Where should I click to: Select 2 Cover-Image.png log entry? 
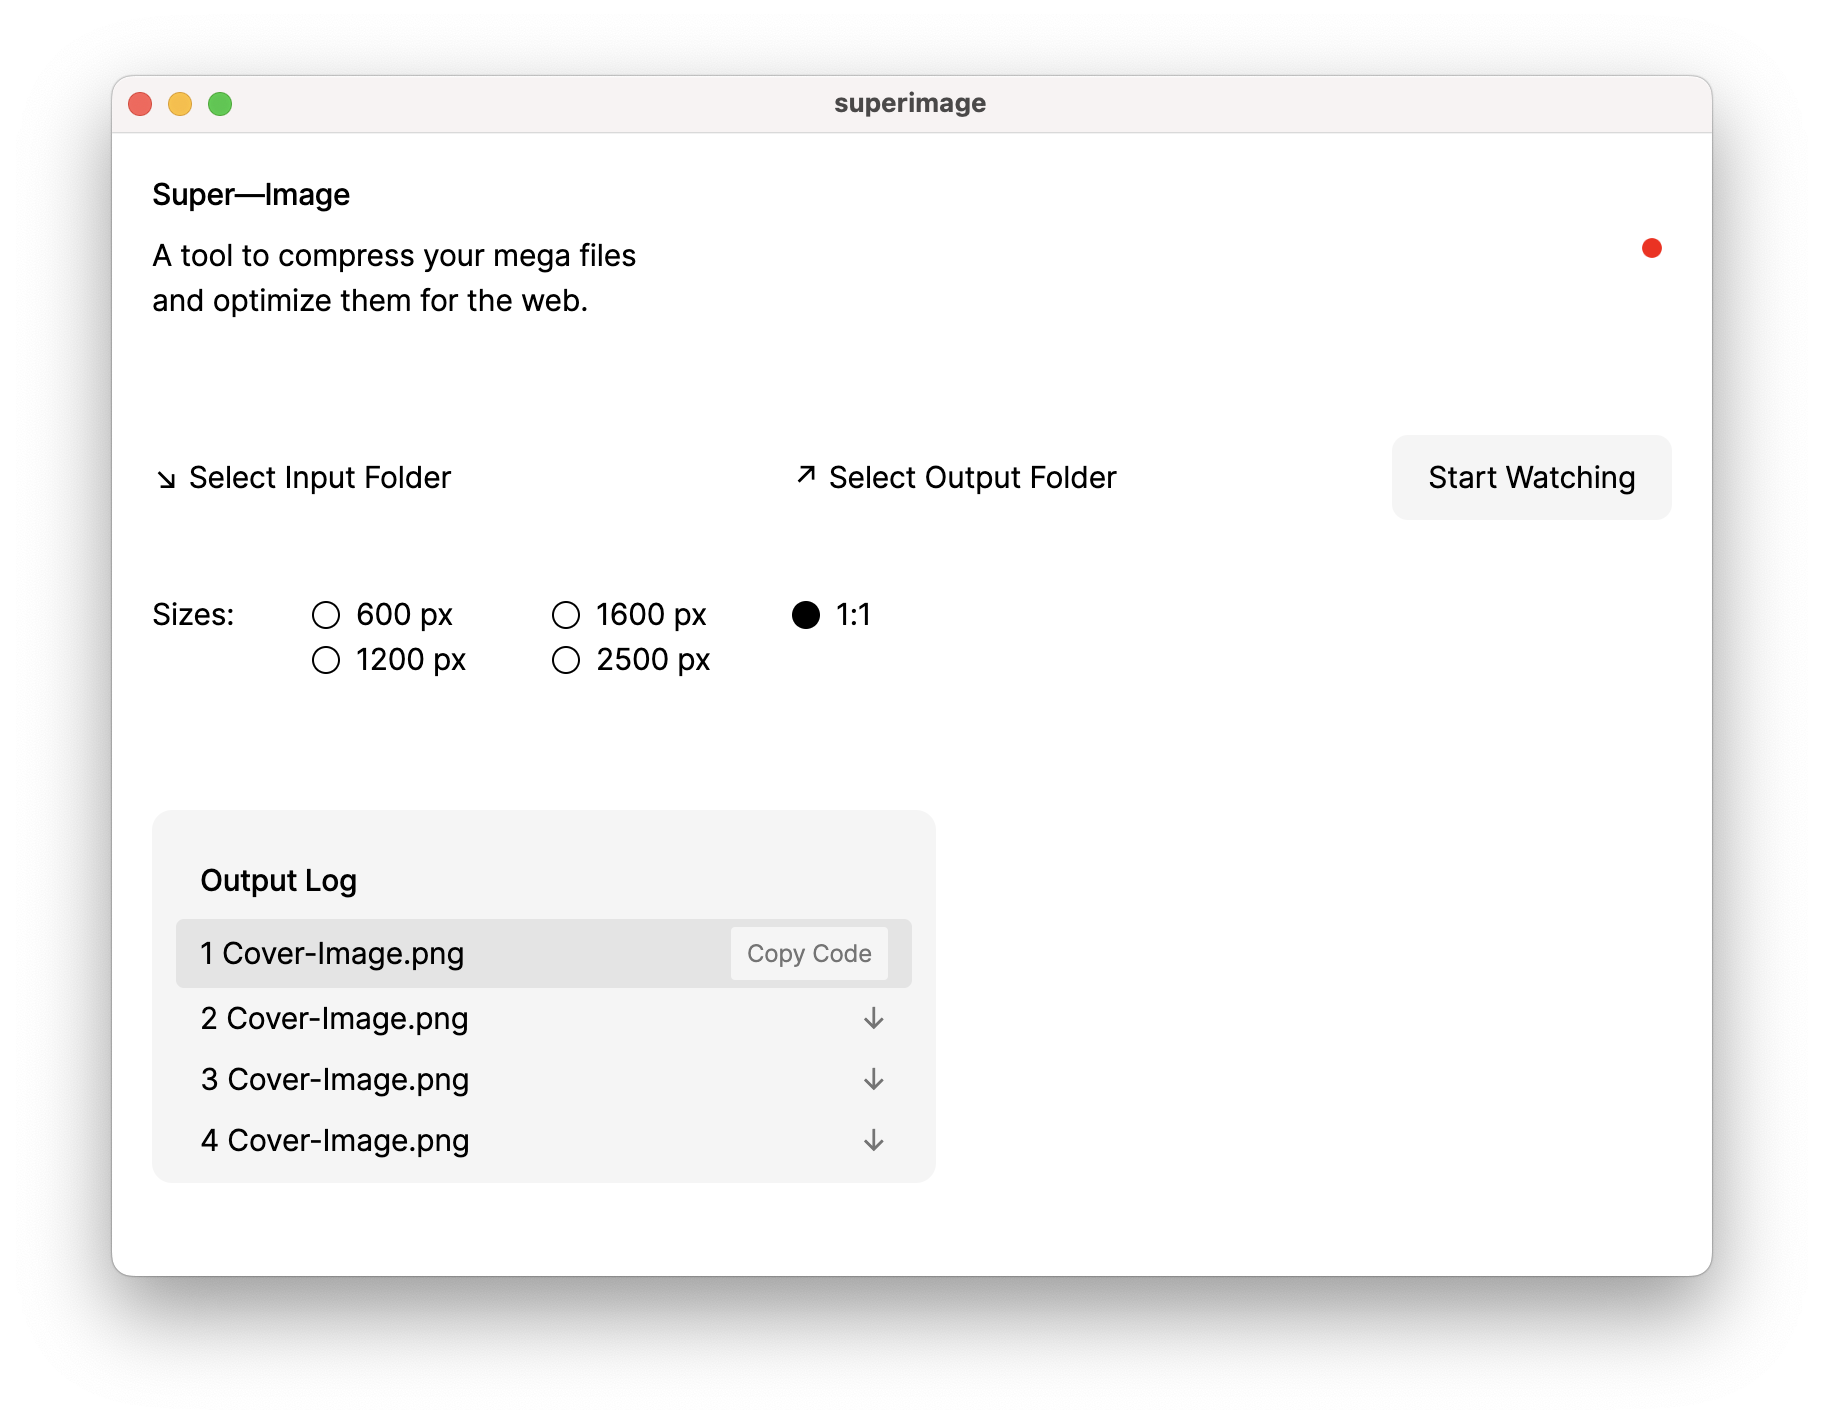click(334, 1018)
